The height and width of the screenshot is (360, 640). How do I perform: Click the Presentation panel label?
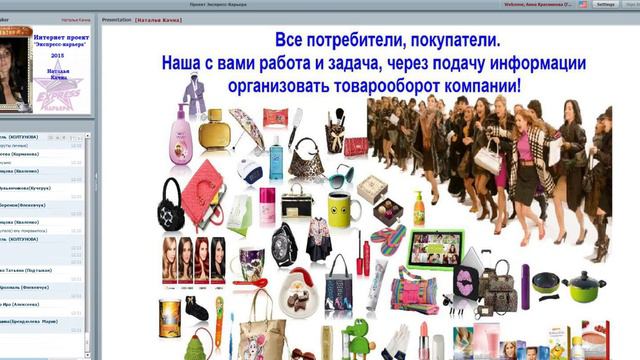(x=117, y=20)
